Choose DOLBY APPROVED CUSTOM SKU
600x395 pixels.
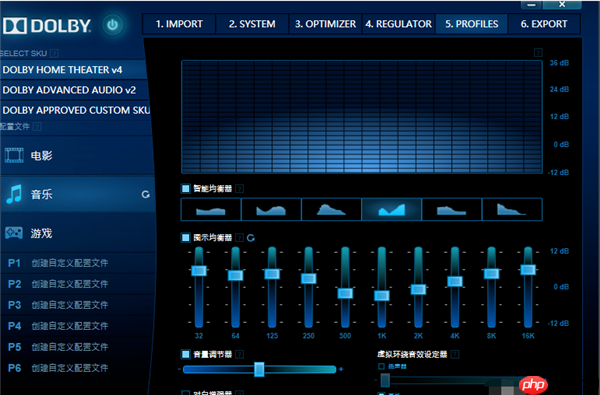(75, 110)
